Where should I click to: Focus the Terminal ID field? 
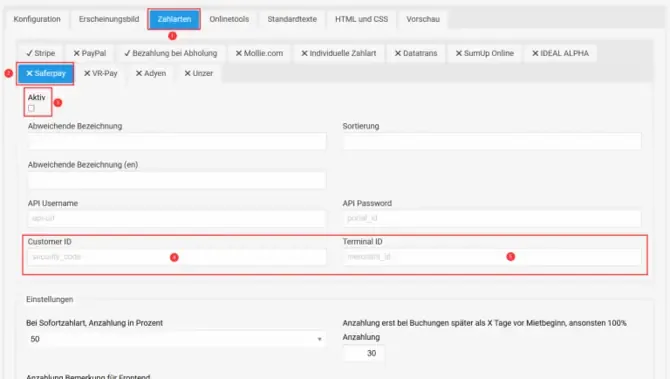492,257
